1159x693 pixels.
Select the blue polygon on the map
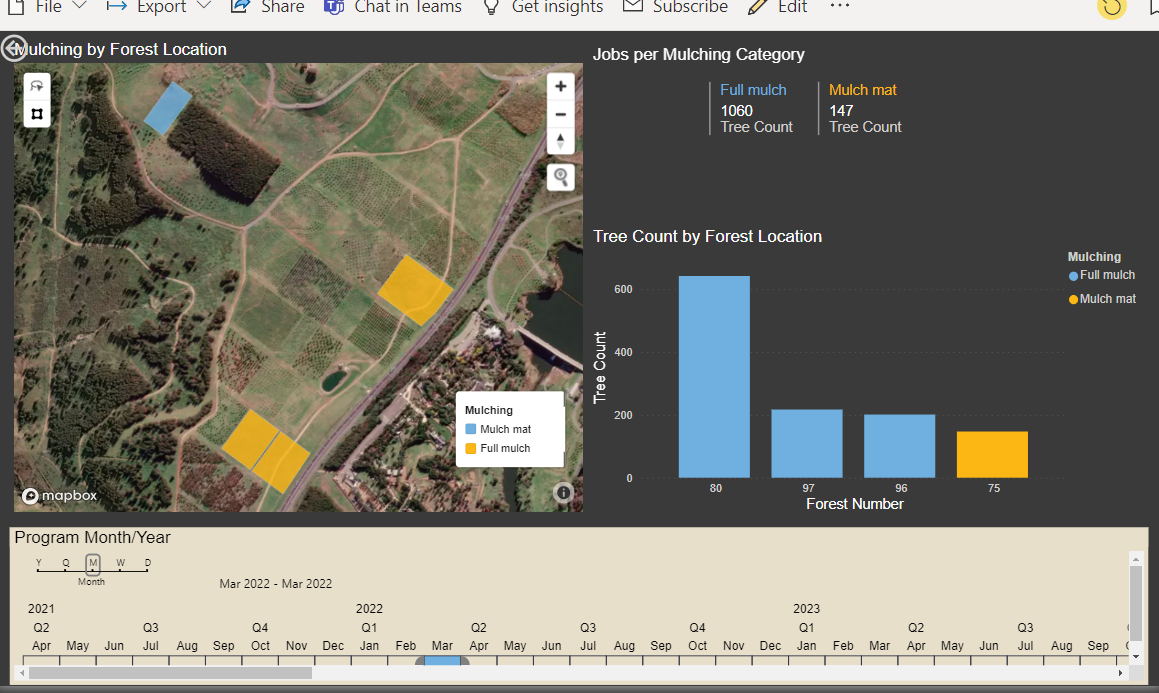(167, 108)
